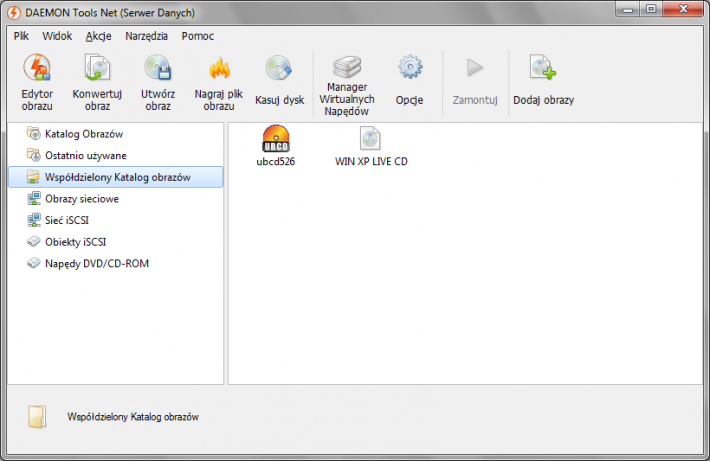Select Współdzielony Katalog obrazów sidebar item
710x461 pixels.
(x=116, y=177)
